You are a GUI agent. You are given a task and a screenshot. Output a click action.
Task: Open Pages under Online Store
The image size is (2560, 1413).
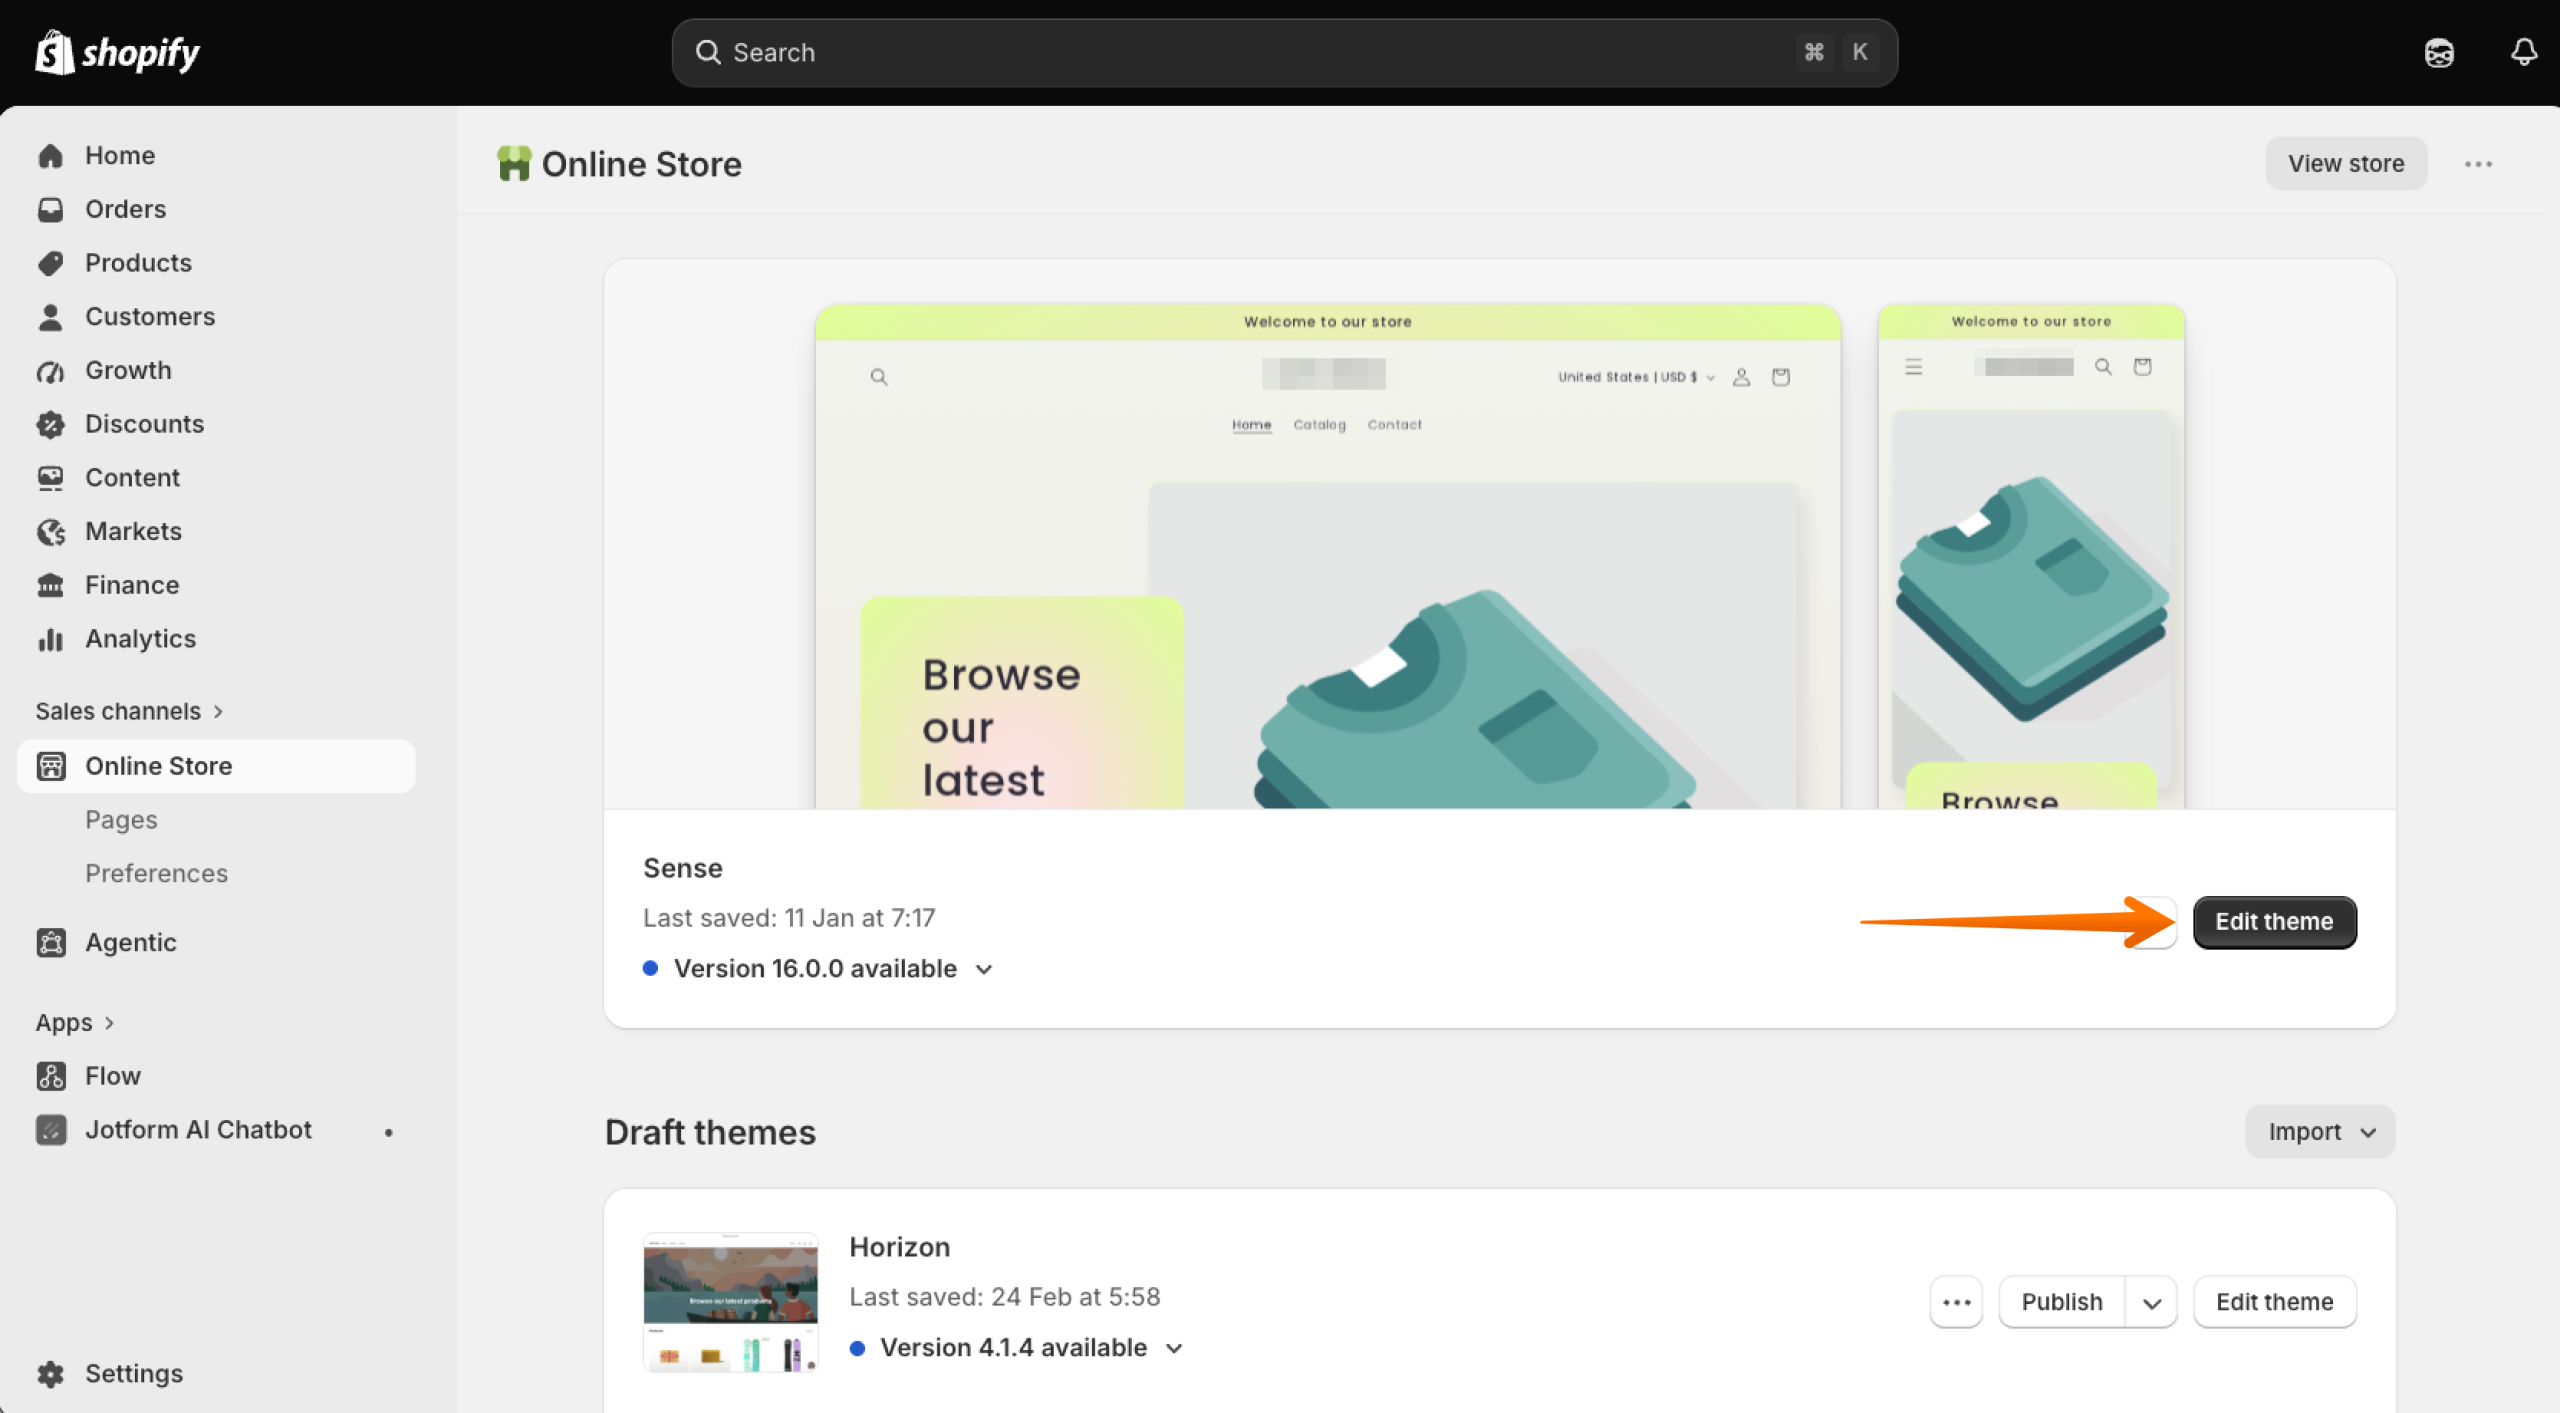[121, 820]
